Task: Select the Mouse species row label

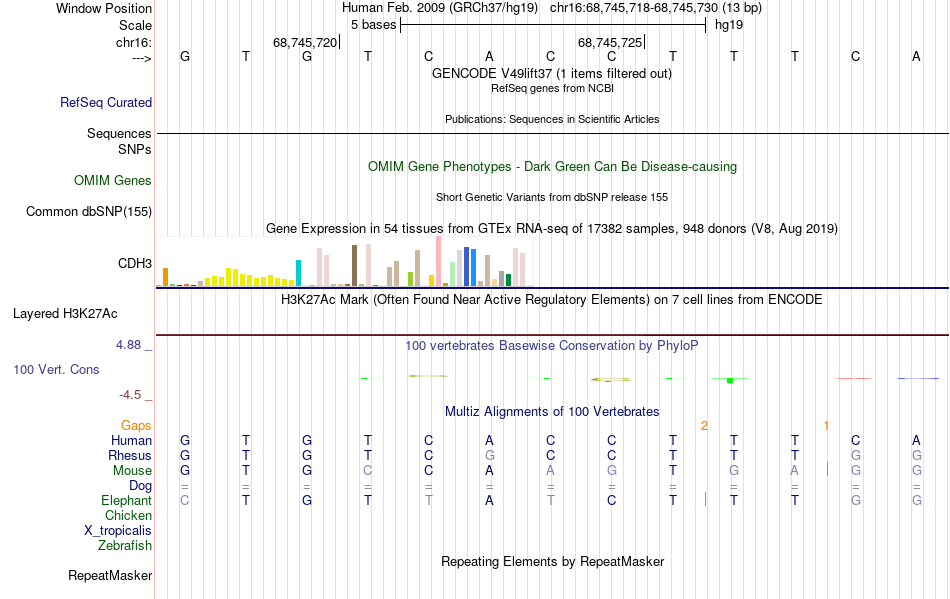Action: point(132,471)
